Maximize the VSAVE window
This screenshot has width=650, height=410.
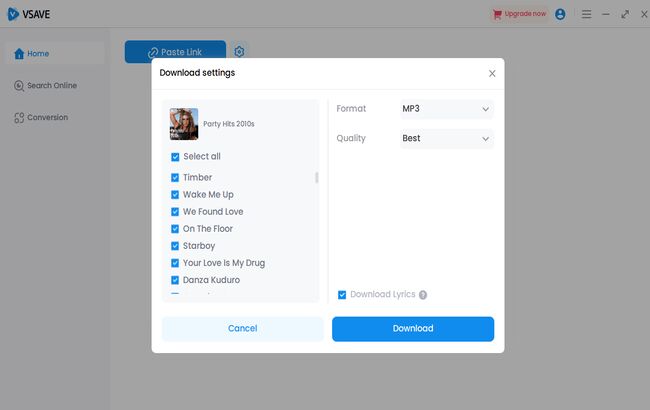(x=625, y=14)
